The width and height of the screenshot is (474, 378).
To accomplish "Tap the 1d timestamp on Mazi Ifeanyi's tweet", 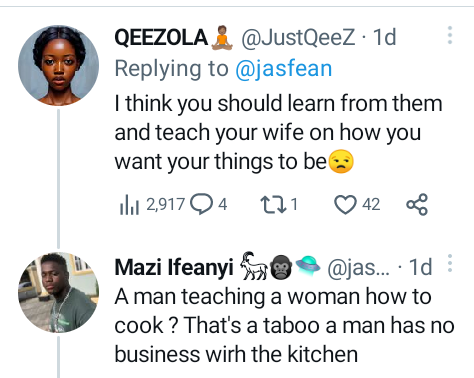I will (420, 267).
